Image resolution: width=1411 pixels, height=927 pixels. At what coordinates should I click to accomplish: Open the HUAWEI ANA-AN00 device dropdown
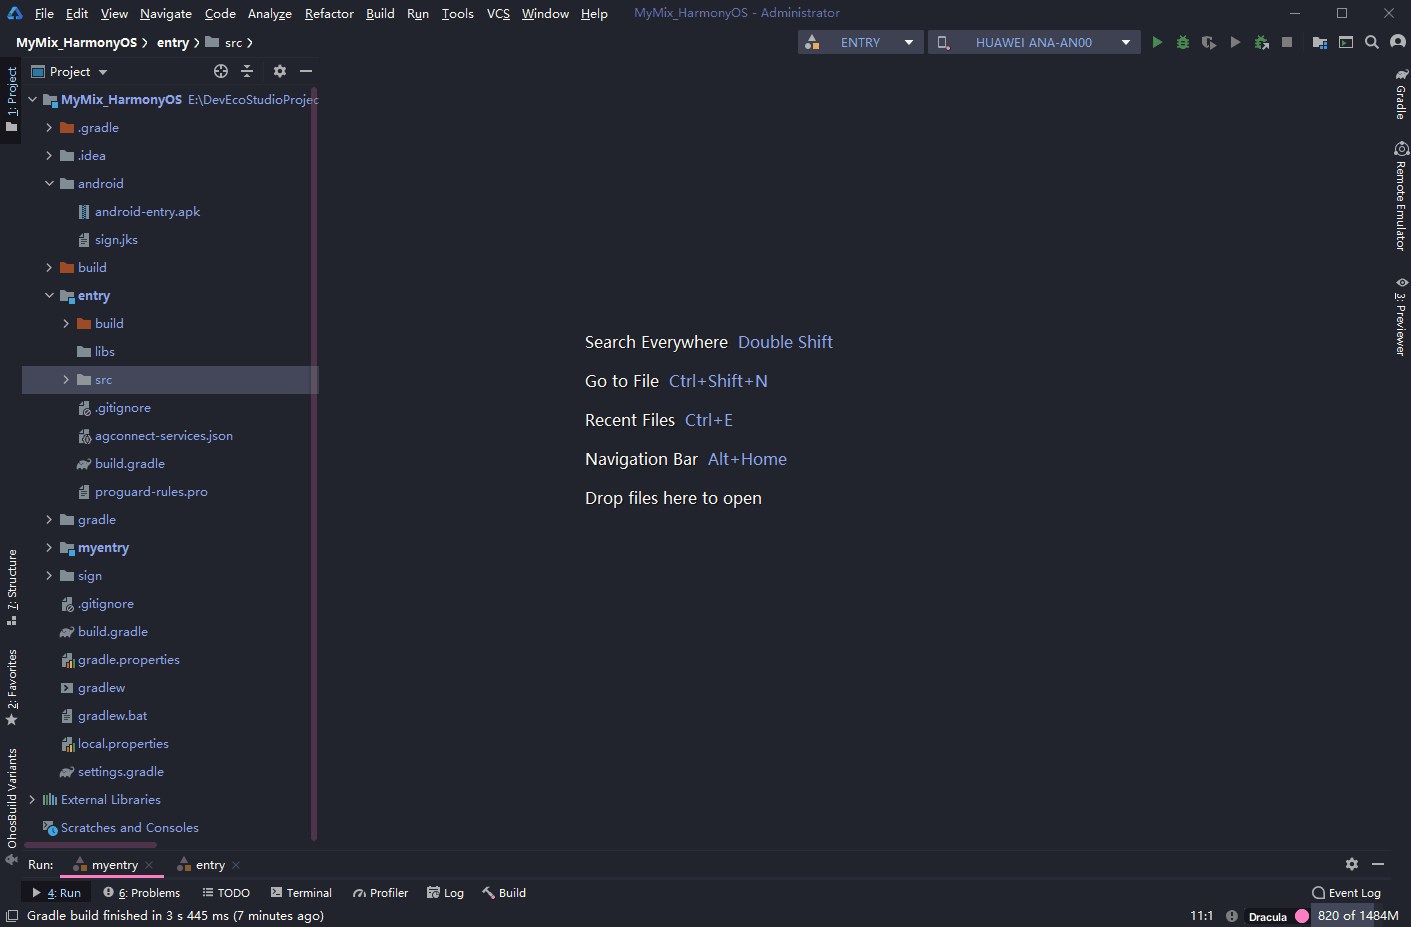tap(1034, 42)
